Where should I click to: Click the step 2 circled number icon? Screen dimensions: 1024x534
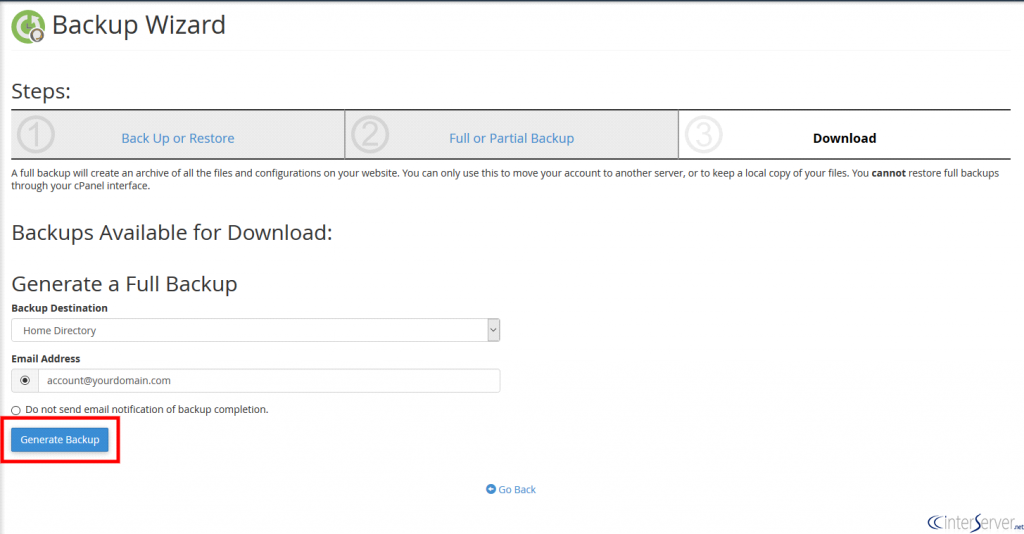click(x=370, y=136)
